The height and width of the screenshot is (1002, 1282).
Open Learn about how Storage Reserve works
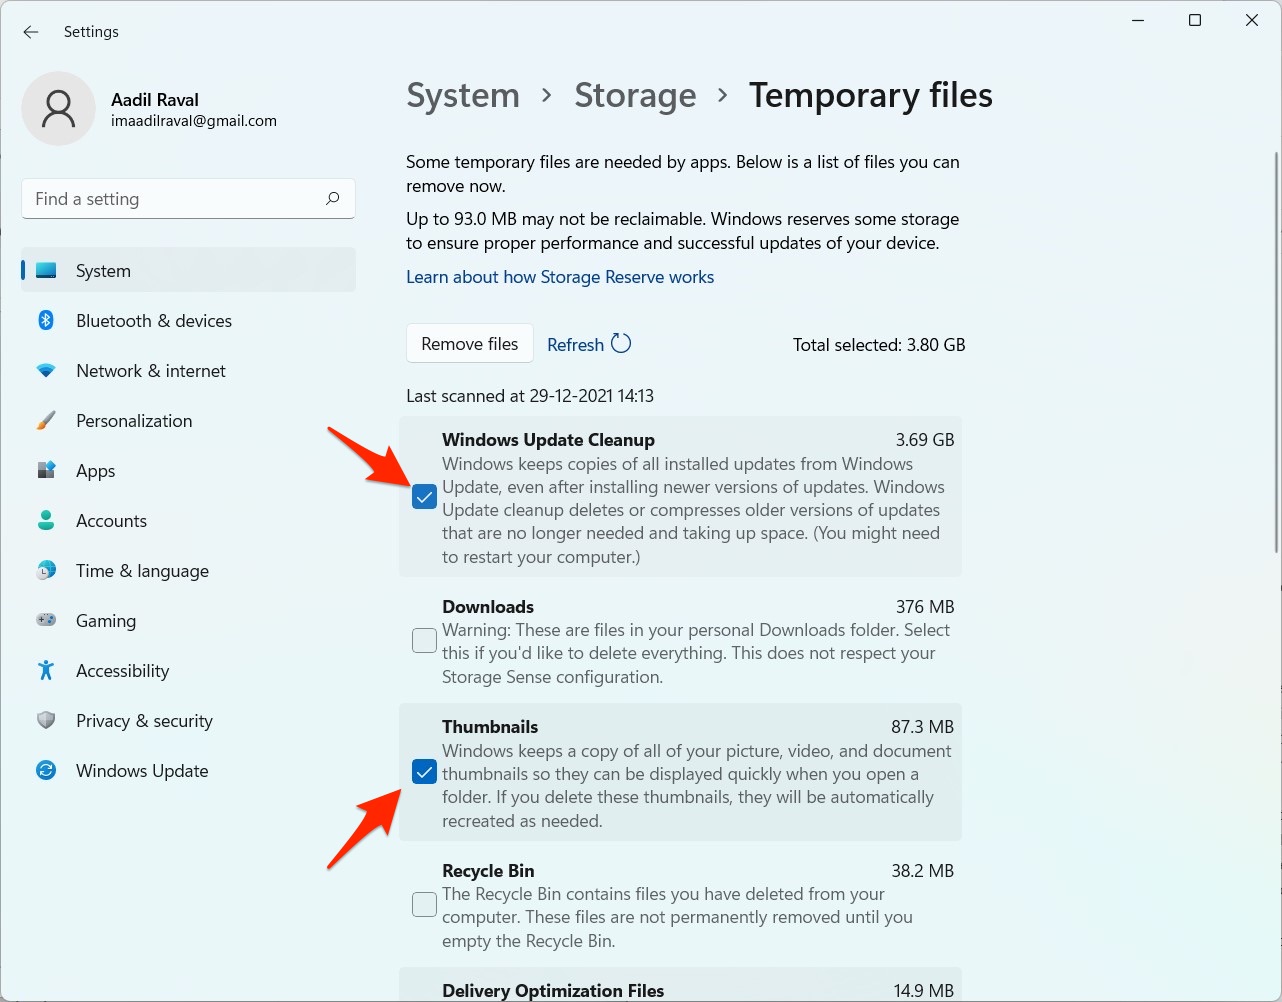(x=560, y=277)
